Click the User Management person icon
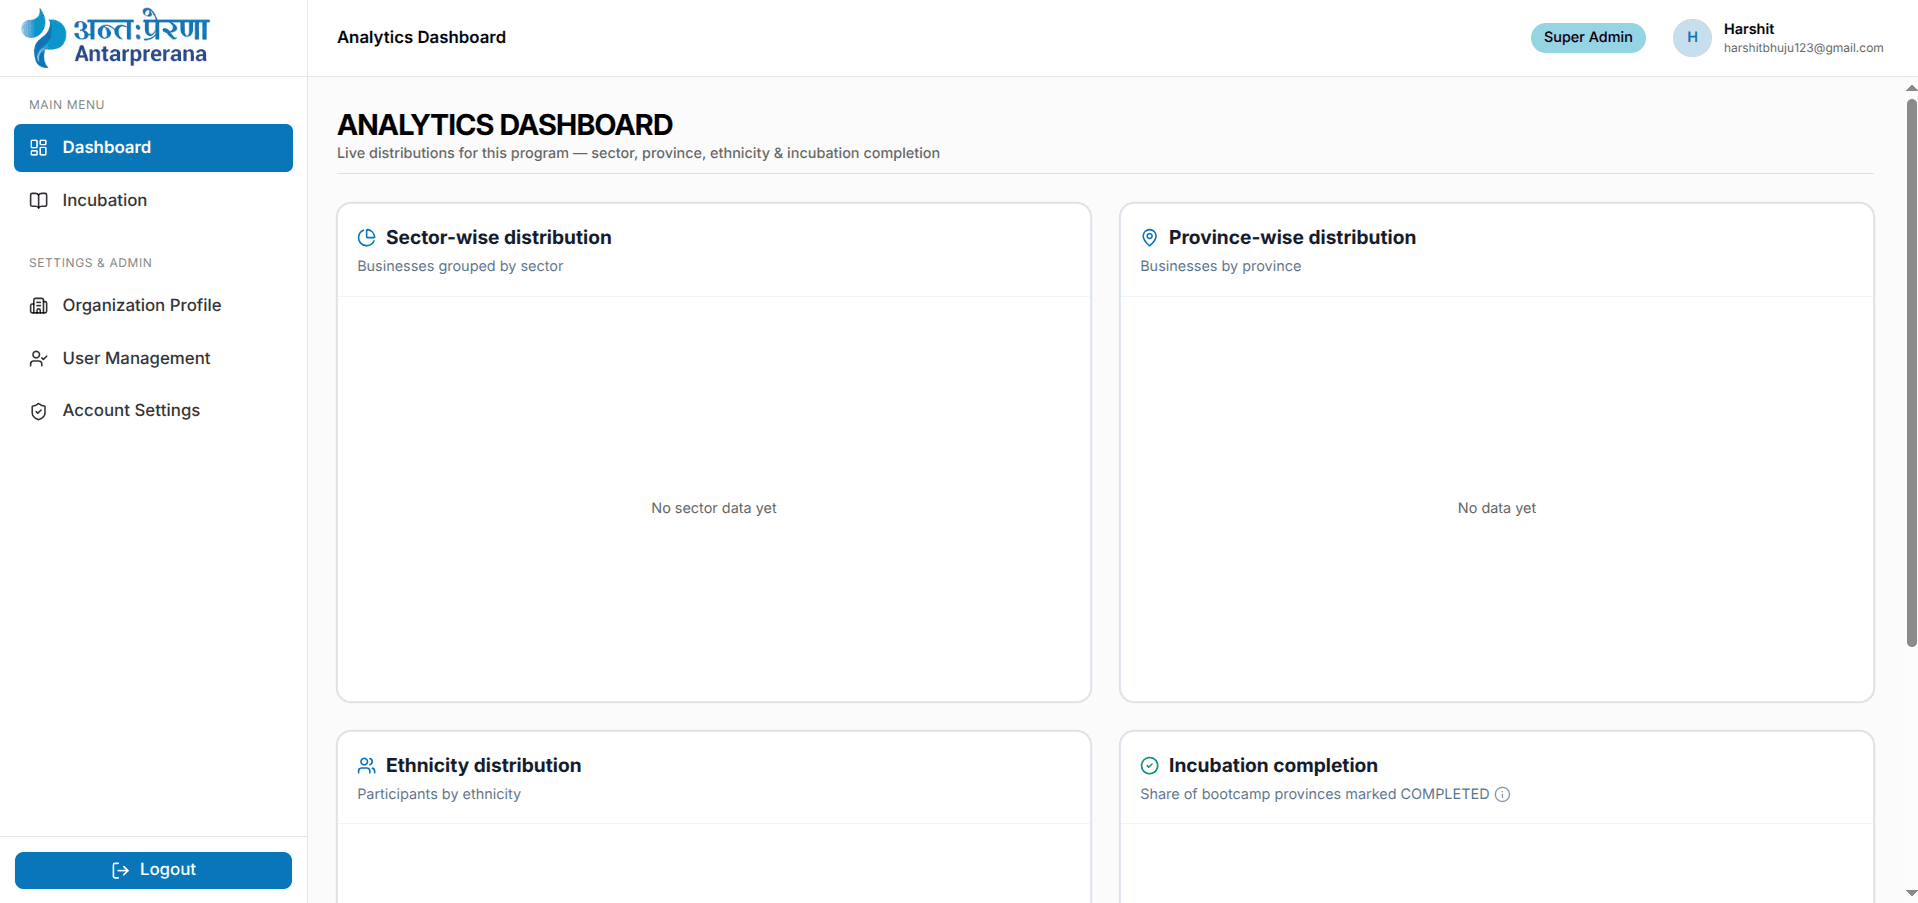 pyautogui.click(x=39, y=358)
